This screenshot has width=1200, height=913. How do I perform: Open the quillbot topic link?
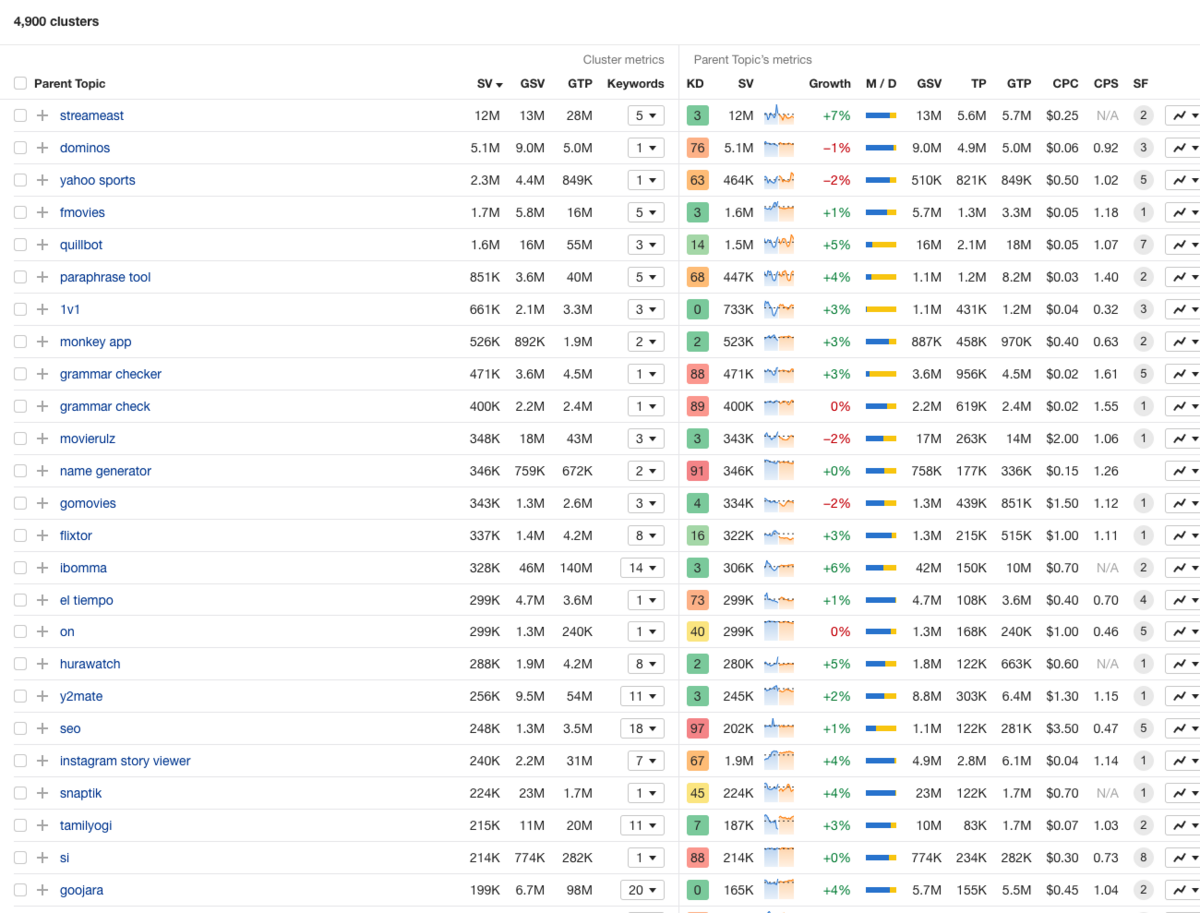coord(81,244)
